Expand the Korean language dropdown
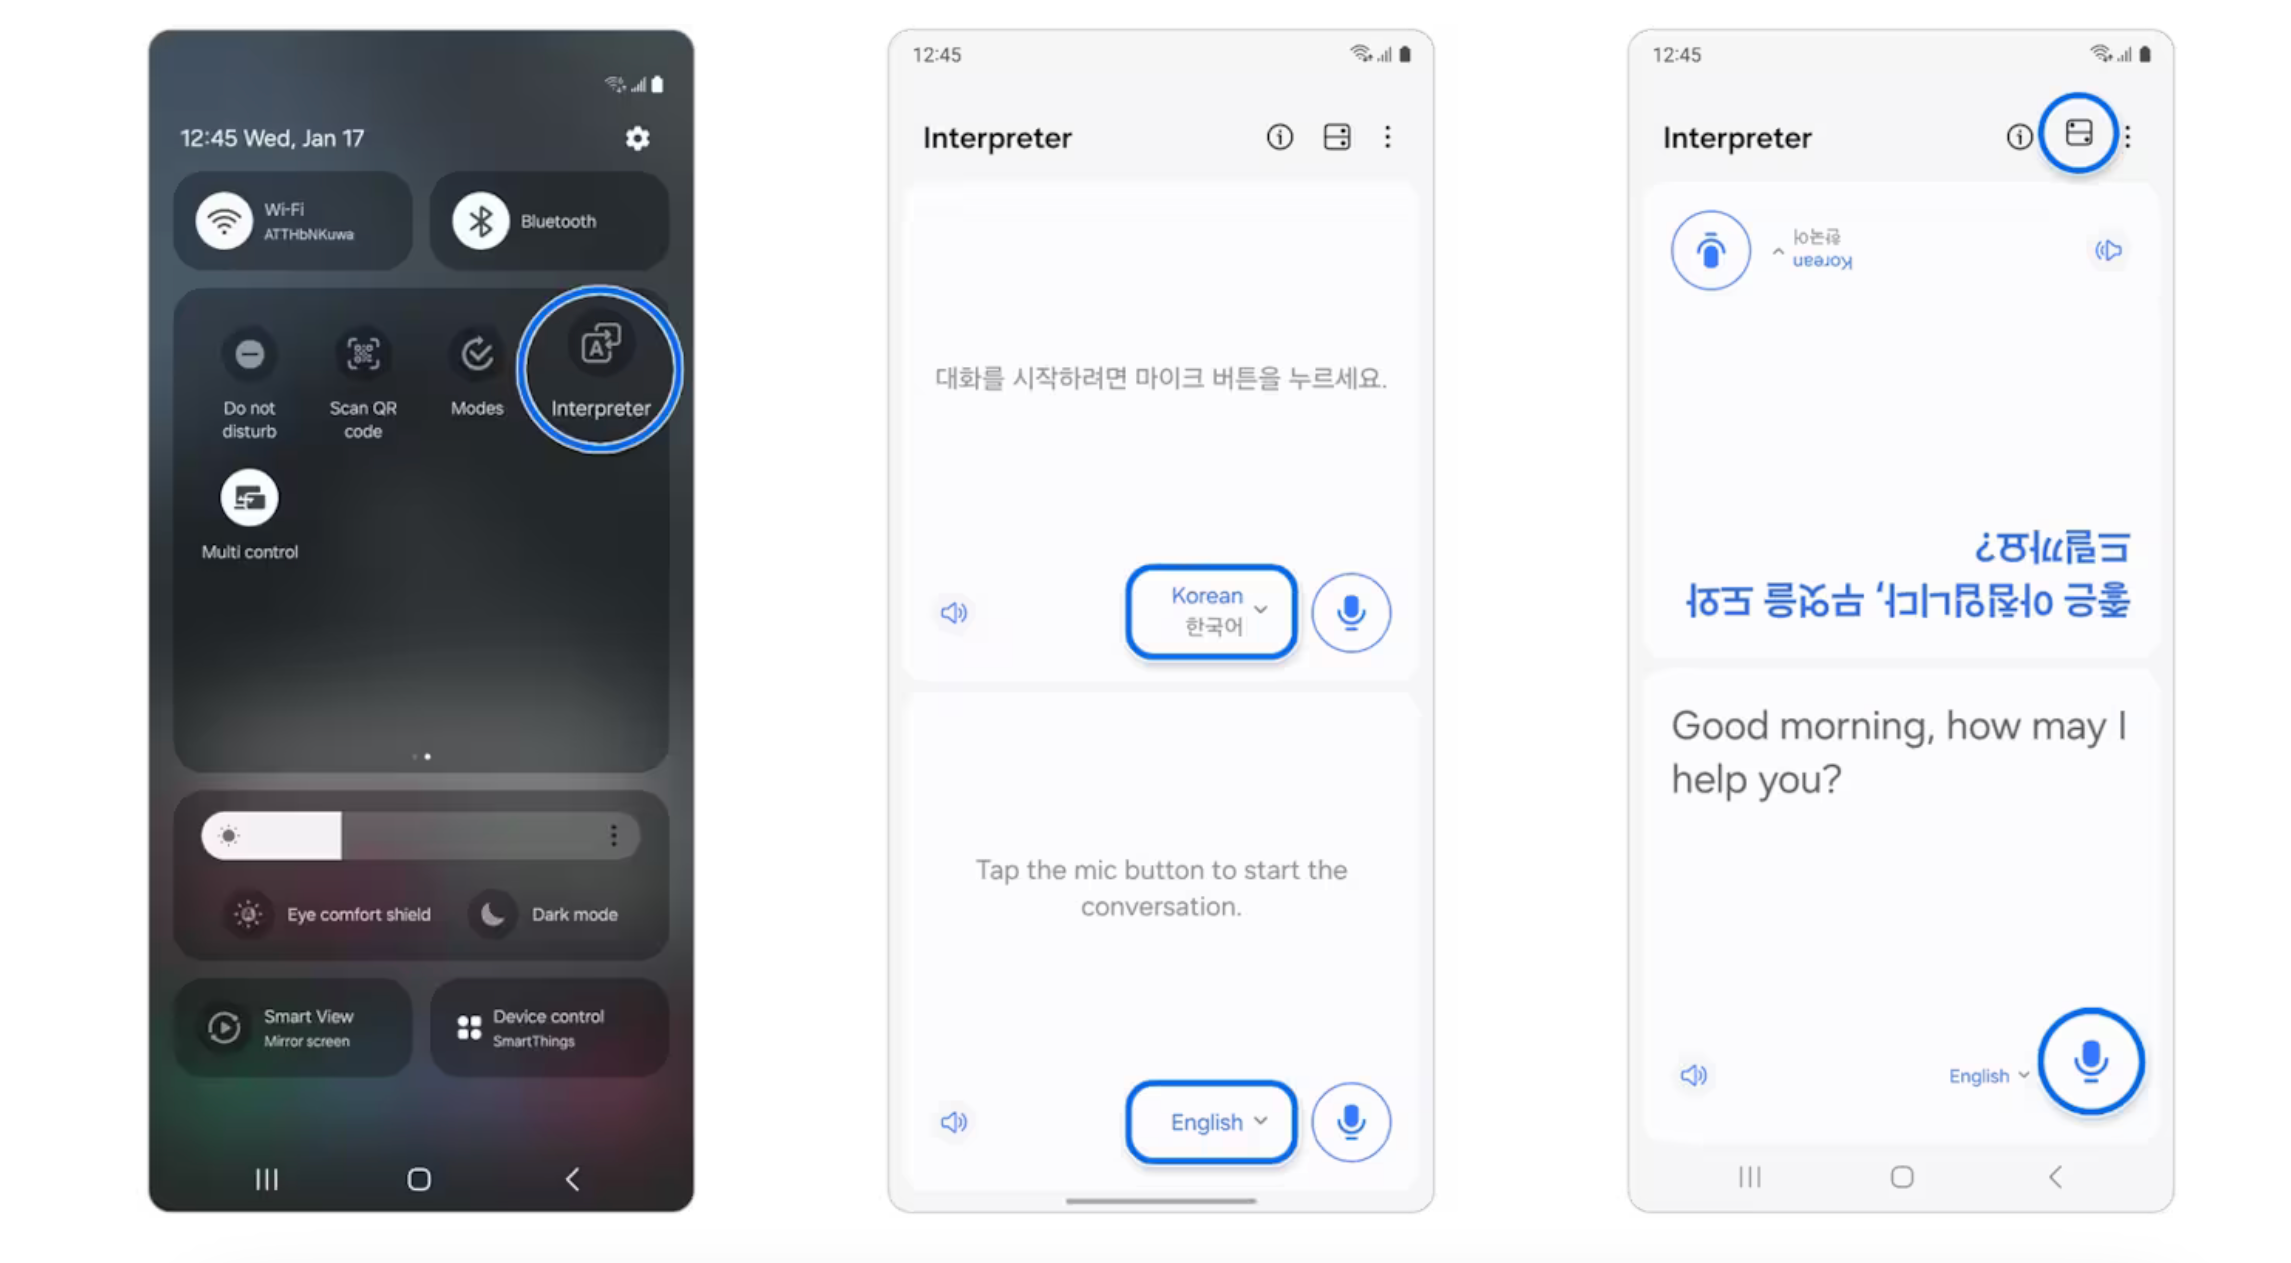 (x=1212, y=611)
